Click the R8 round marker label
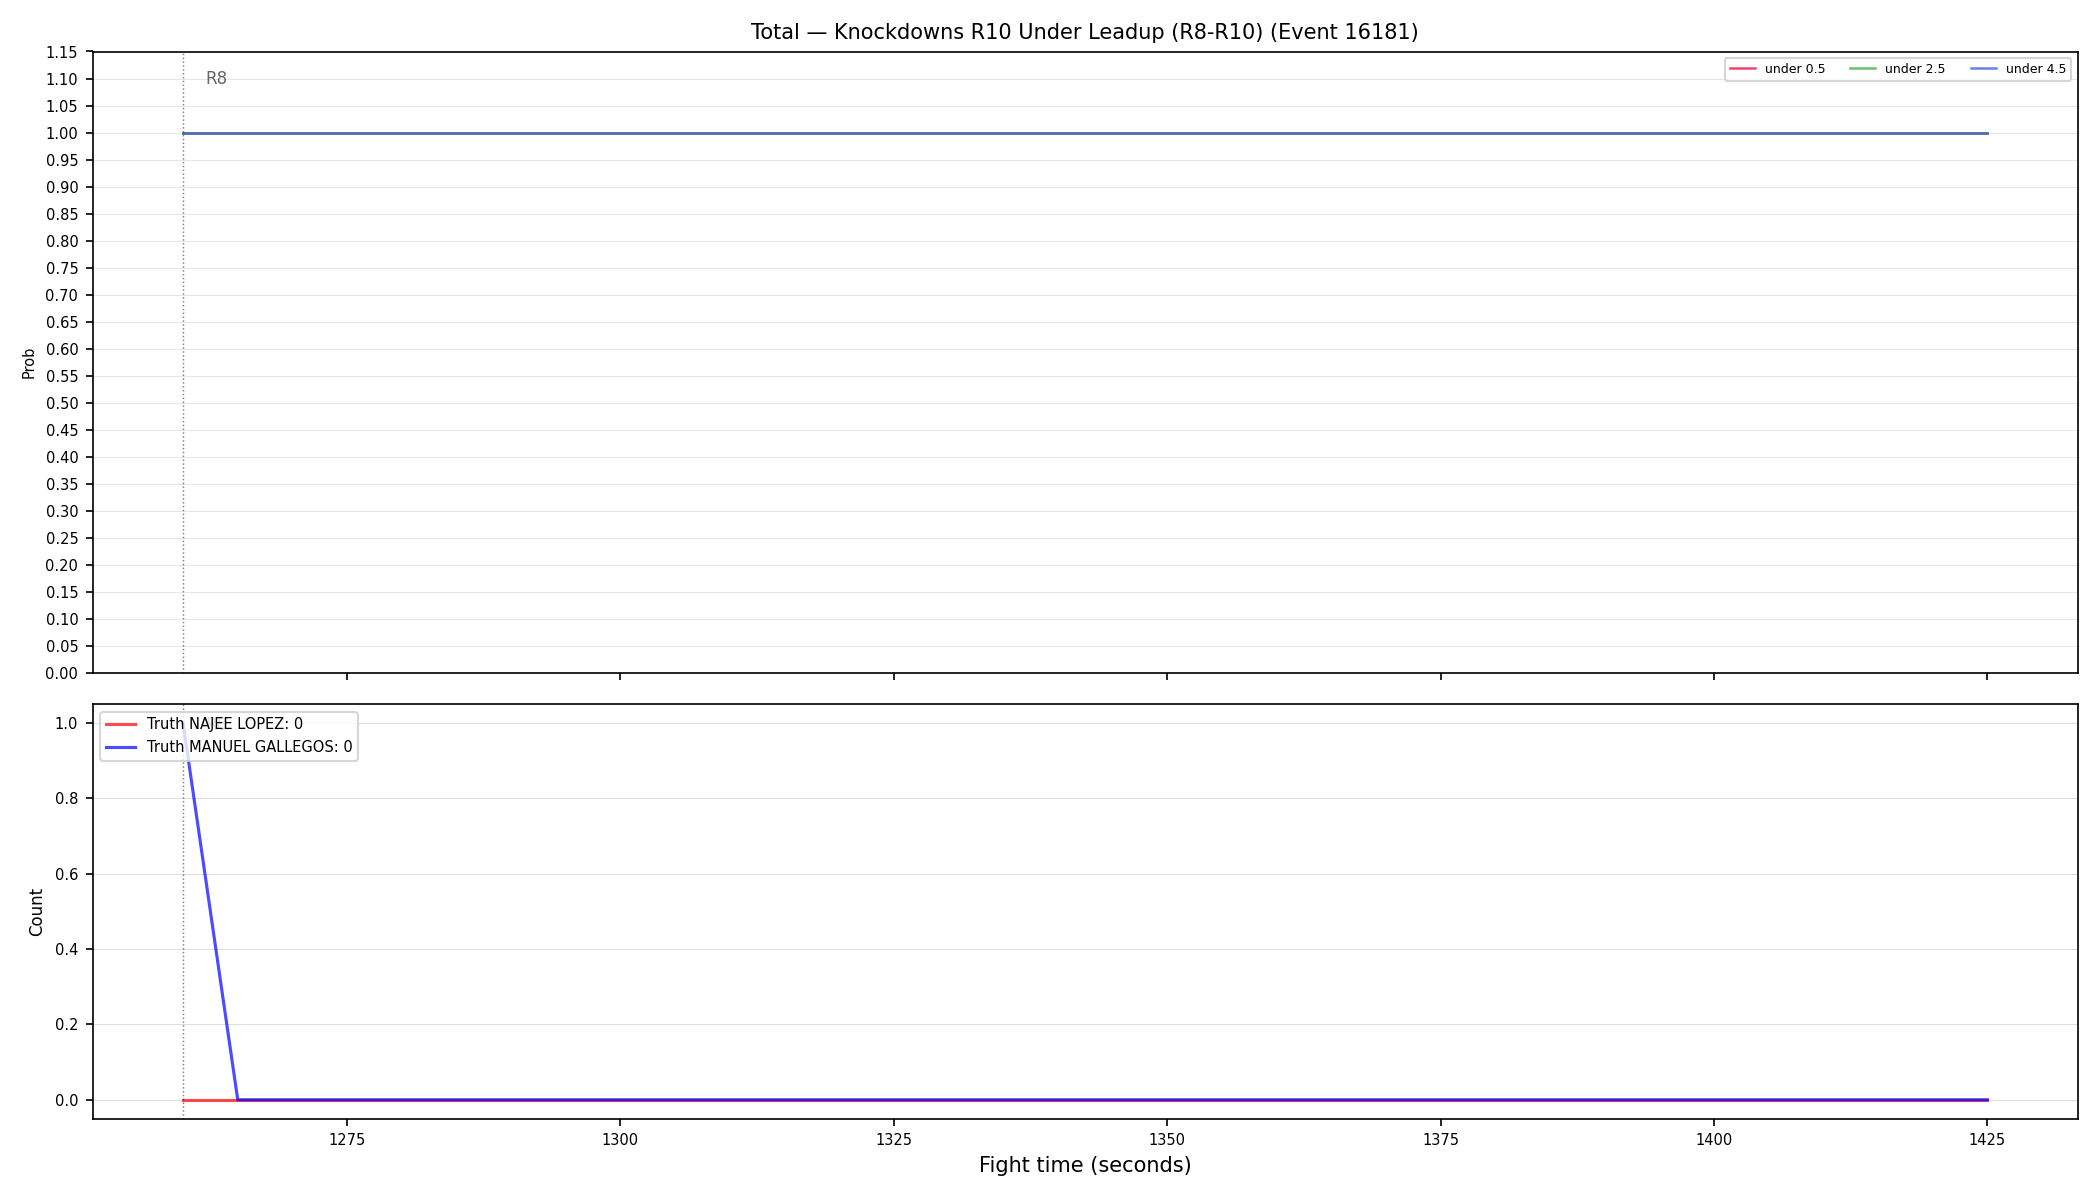This screenshot has width=2100, height=1200. coord(216,79)
